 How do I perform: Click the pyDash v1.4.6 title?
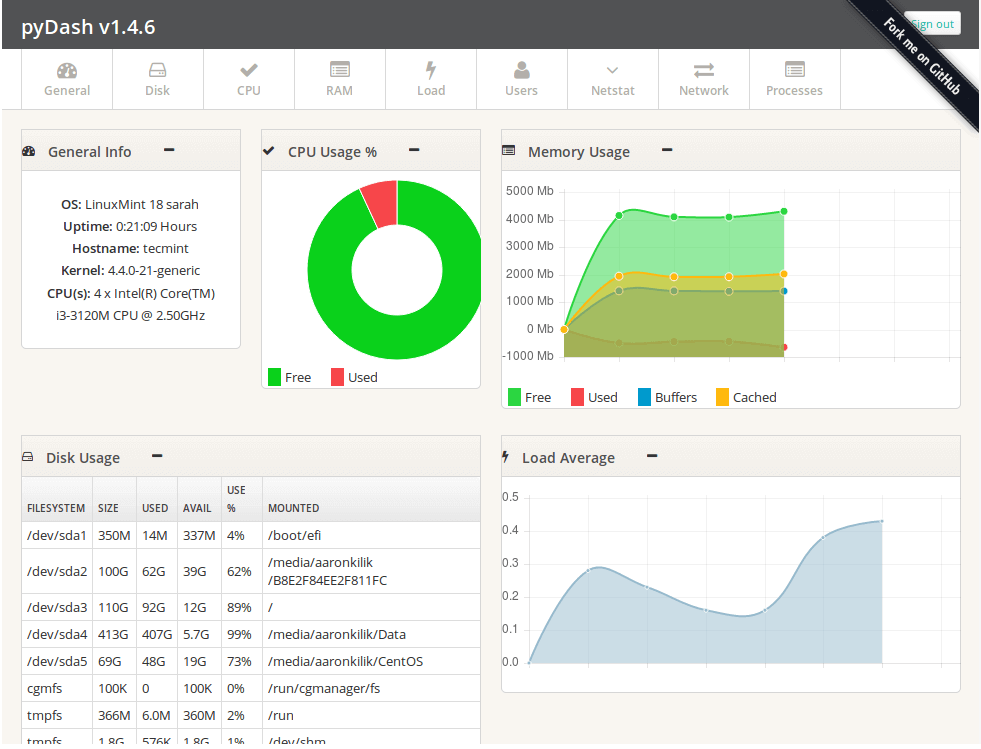[88, 27]
